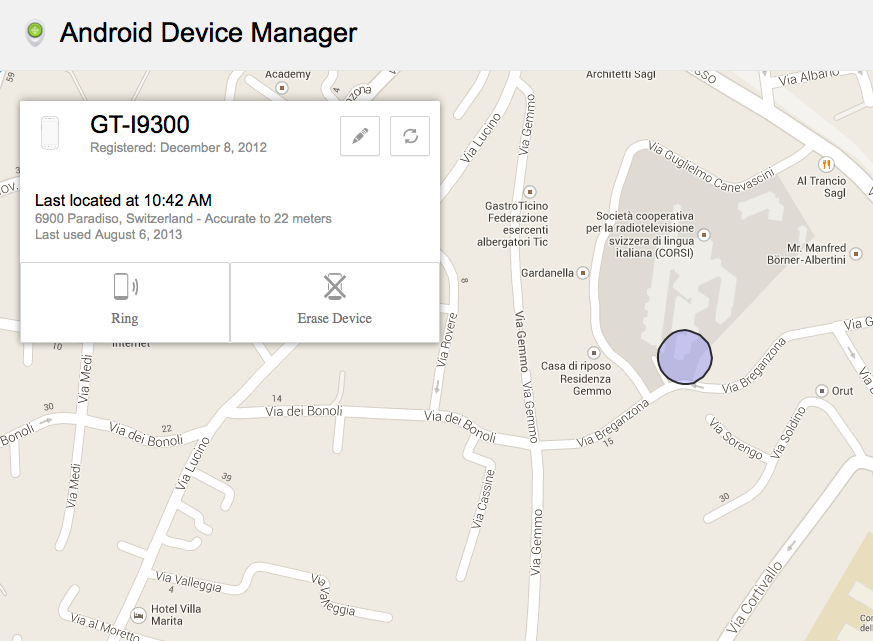This screenshot has width=873, height=641.
Task: Click the GastroTicino place marker dot
Action: [530, 192]
